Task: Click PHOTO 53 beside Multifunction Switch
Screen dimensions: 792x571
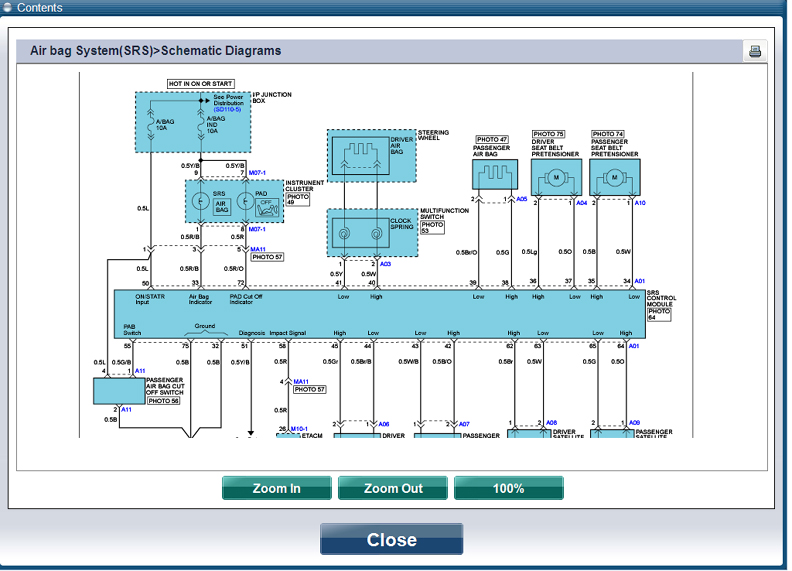Action: (432, 228)
